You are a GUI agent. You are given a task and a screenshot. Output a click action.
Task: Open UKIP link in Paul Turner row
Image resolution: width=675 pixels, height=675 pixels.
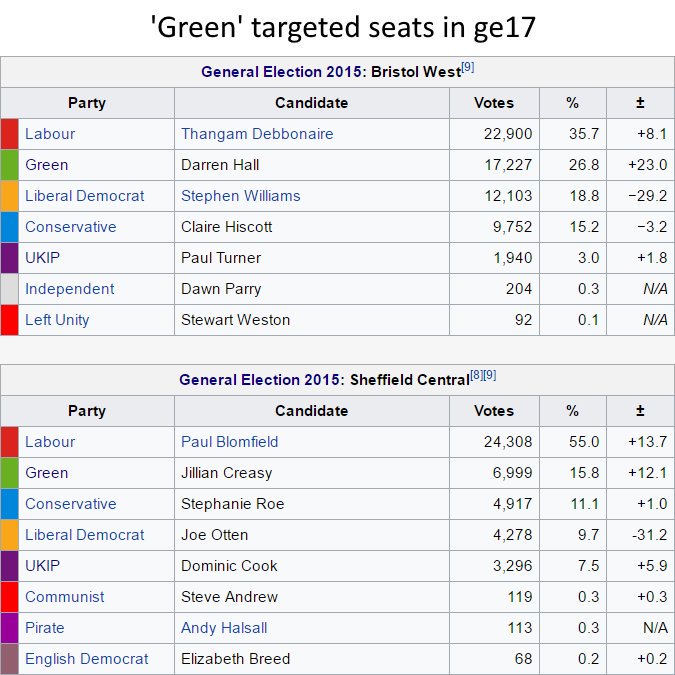click(42, 258)
